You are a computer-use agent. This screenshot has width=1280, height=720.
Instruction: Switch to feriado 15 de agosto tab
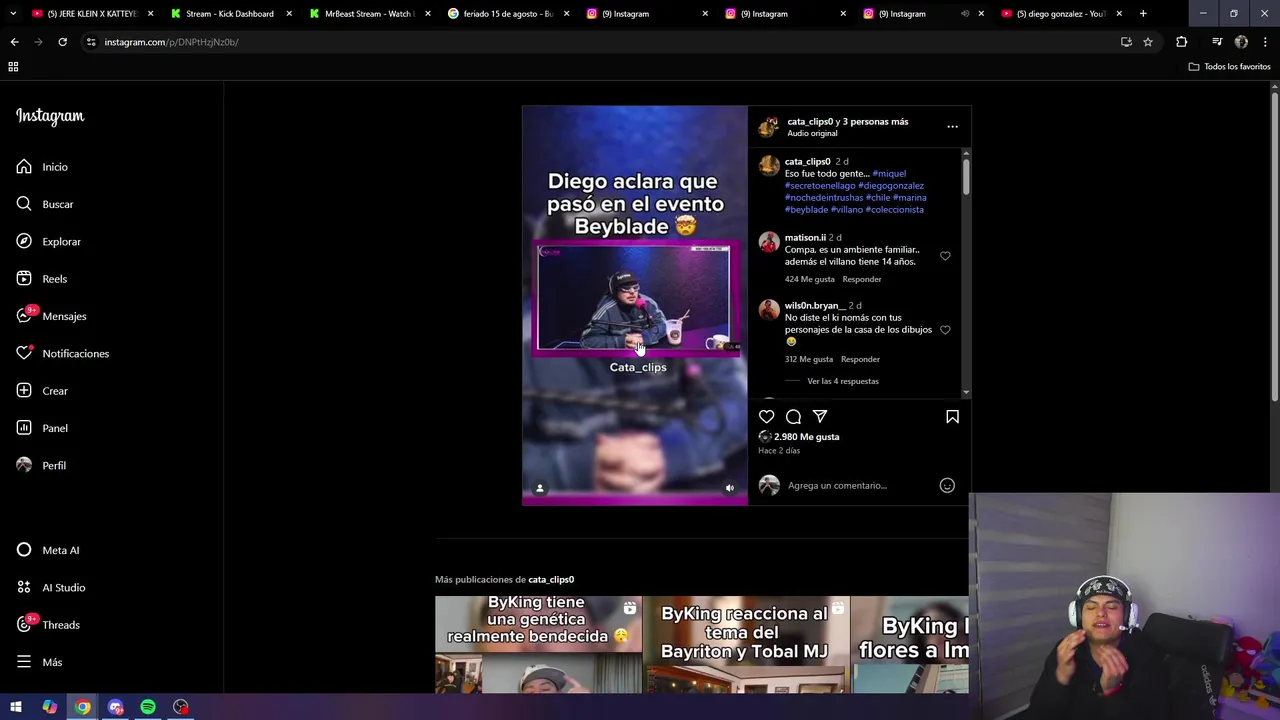coord(507,14)
